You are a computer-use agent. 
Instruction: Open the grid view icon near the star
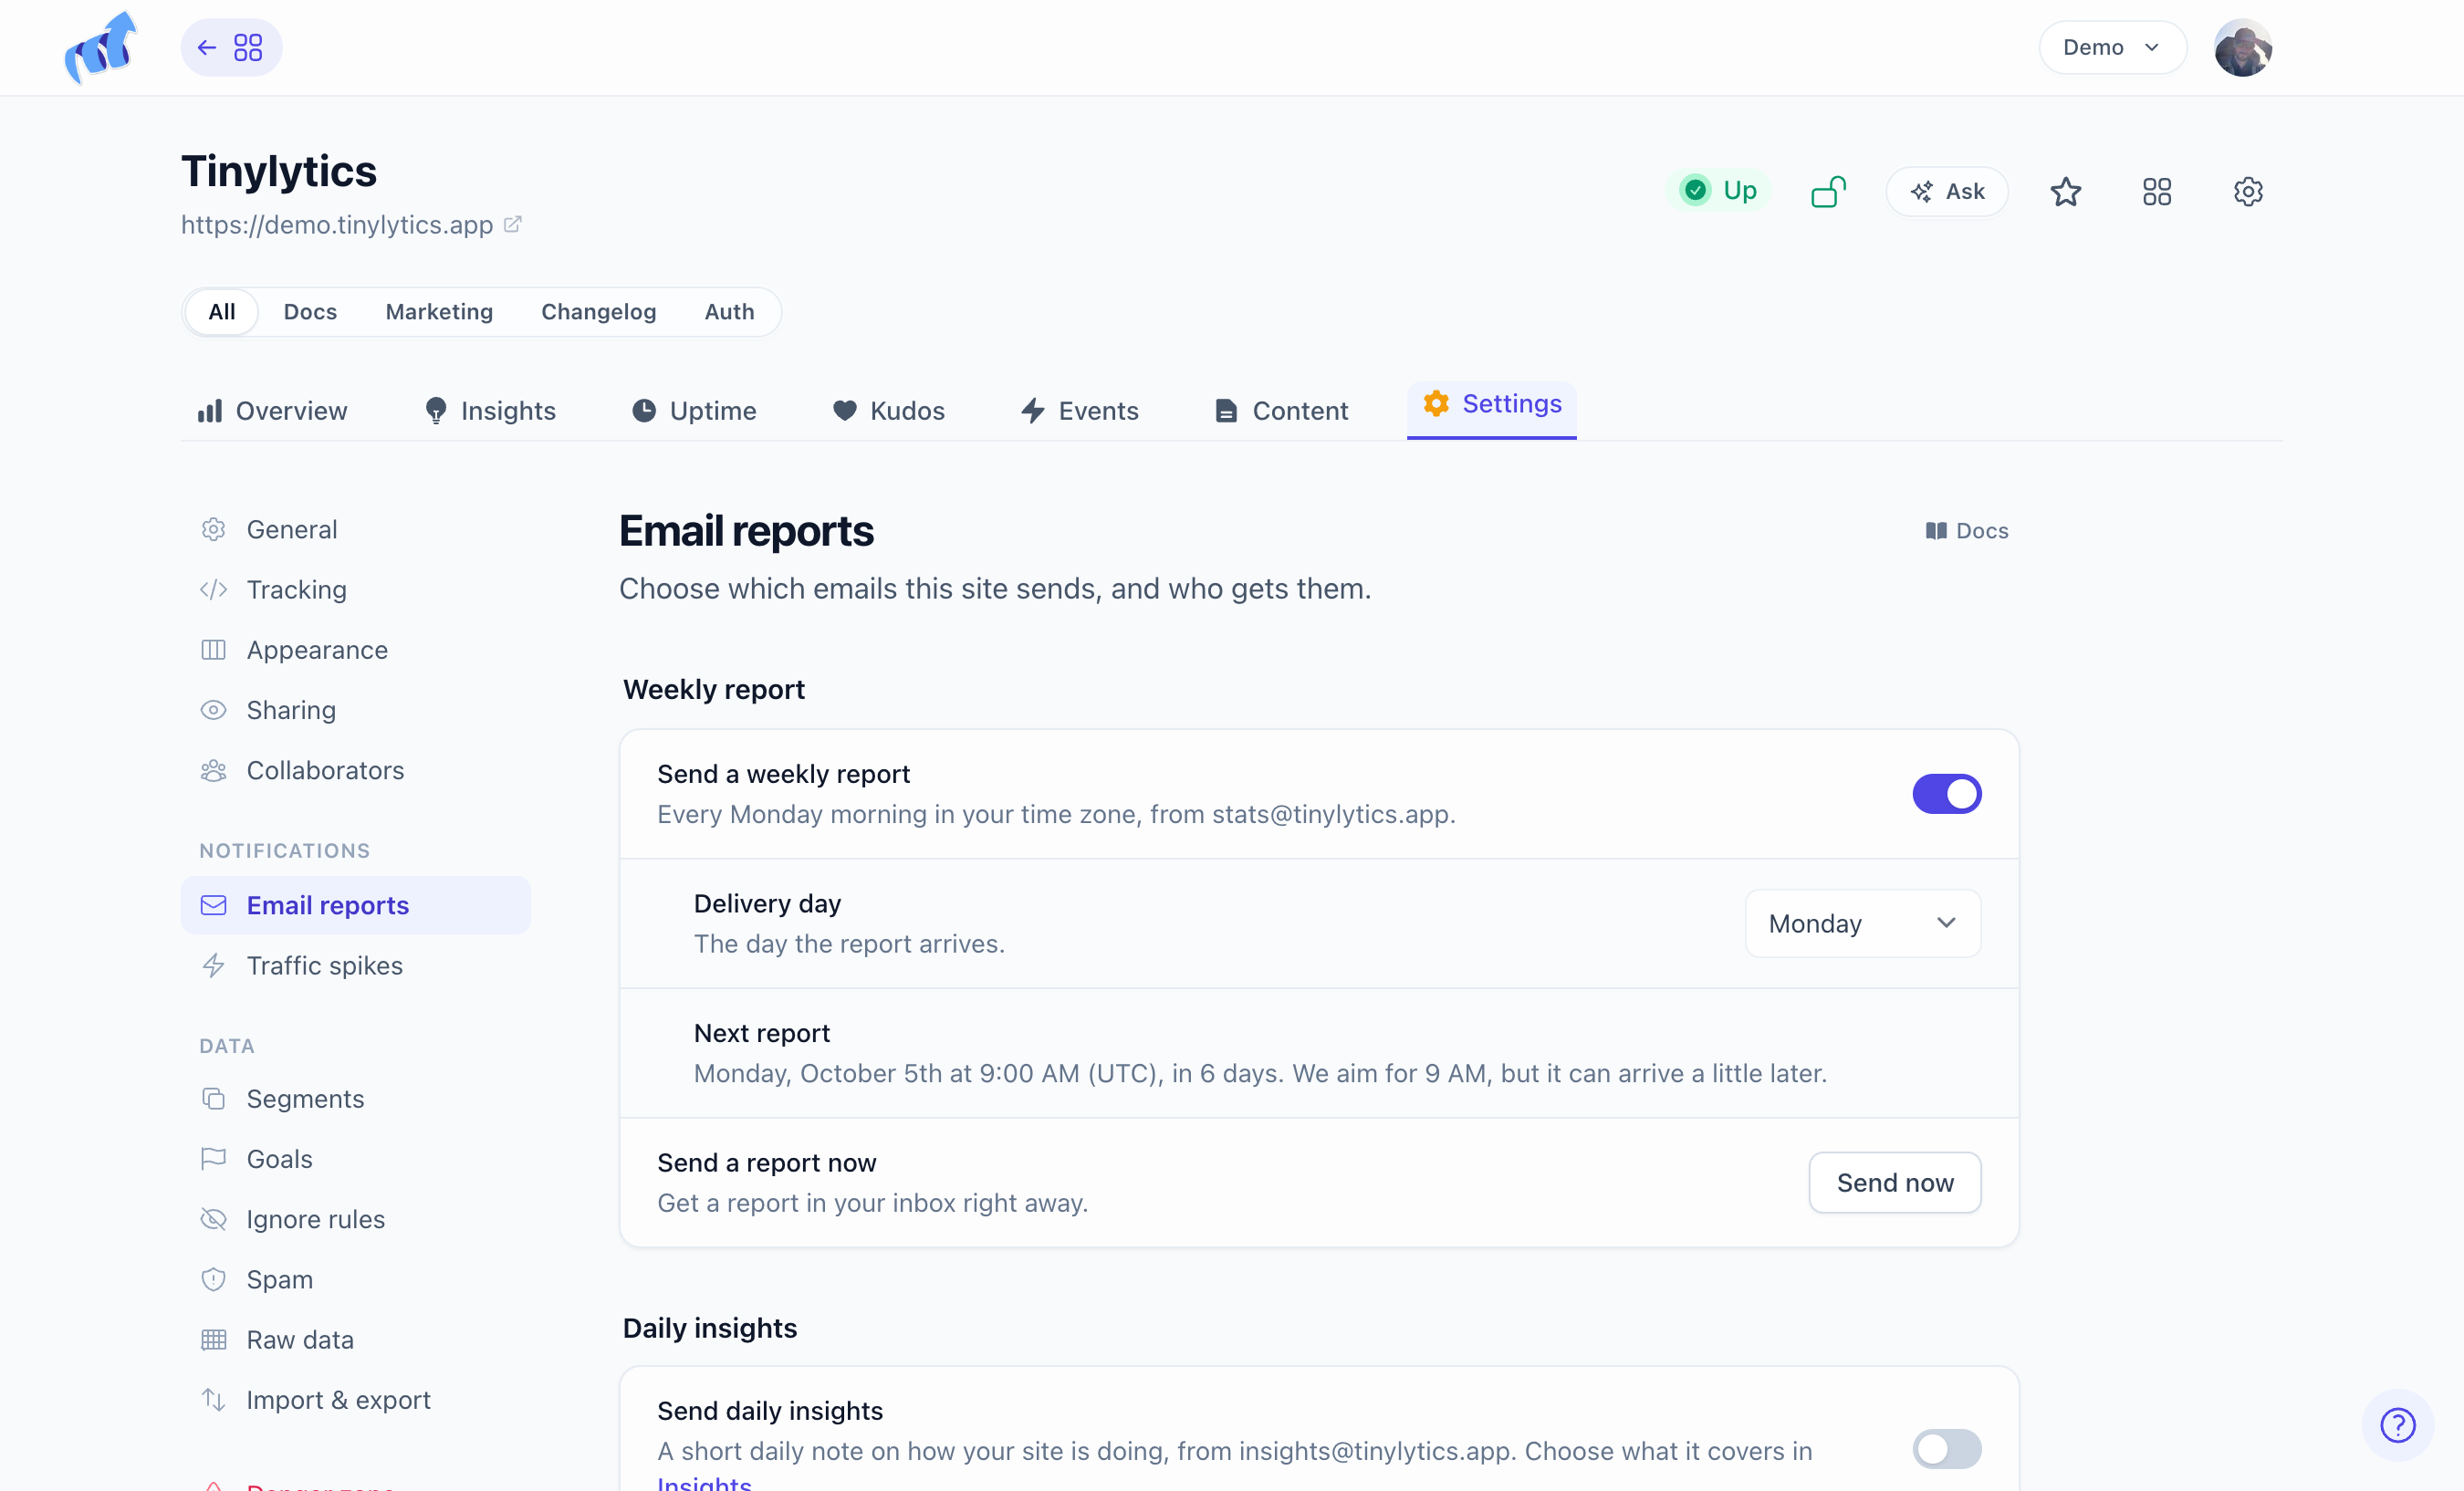click(2157, 191)
